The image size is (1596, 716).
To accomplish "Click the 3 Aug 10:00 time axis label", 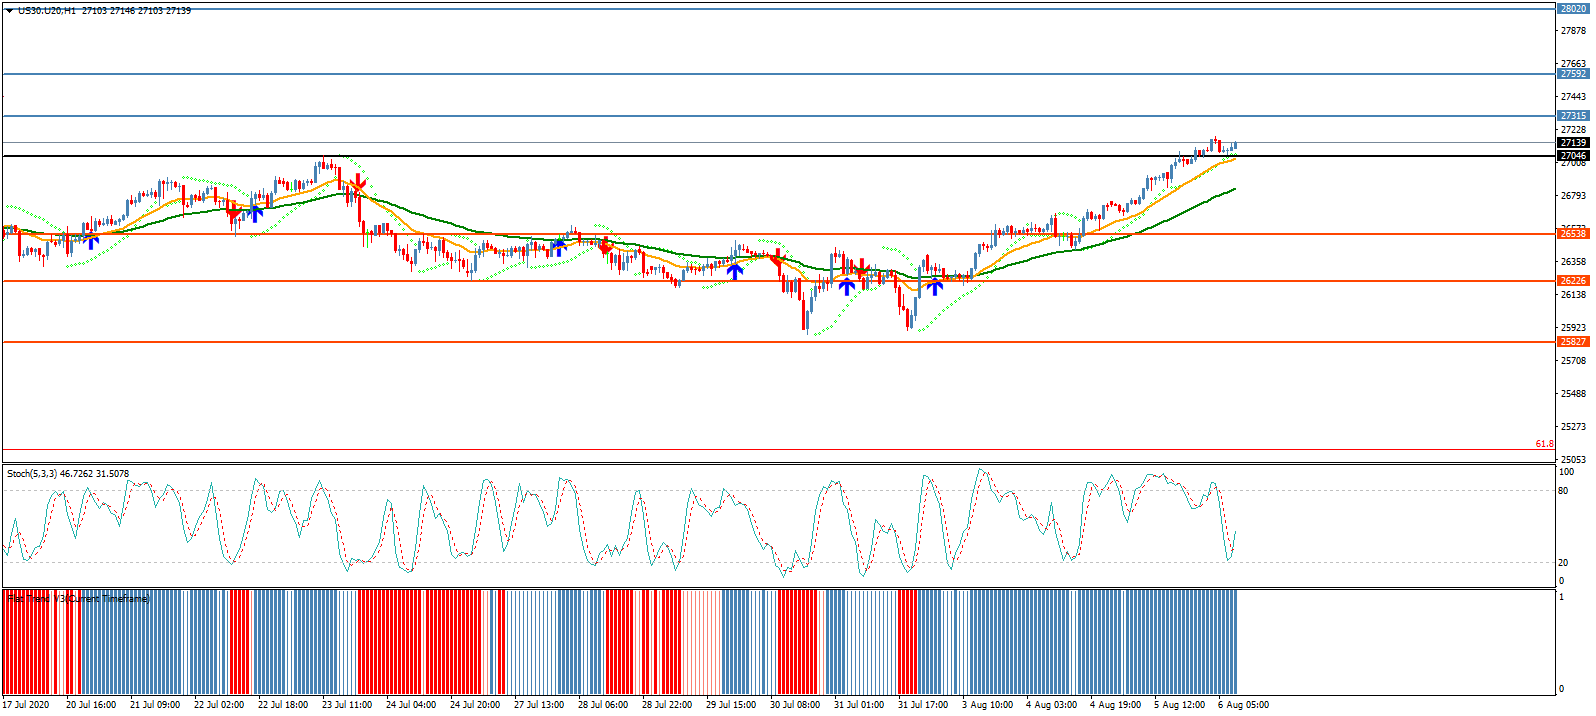I will click(987, 705).
